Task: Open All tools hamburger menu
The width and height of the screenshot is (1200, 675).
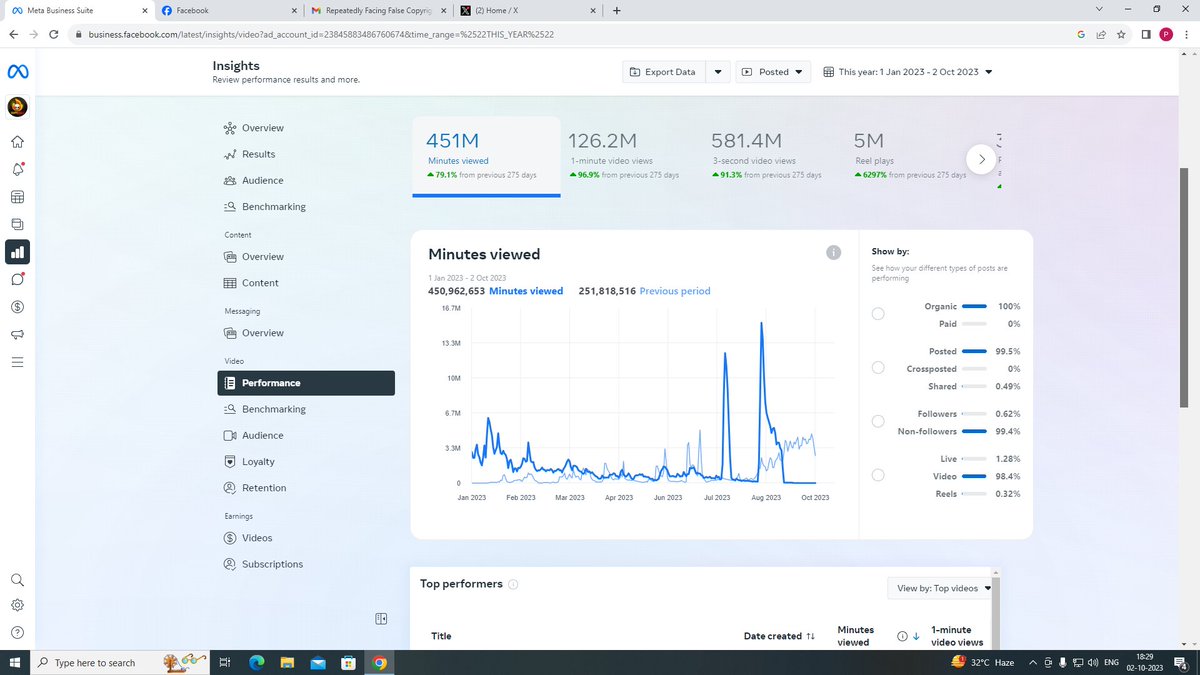Action: pos(17,361)
